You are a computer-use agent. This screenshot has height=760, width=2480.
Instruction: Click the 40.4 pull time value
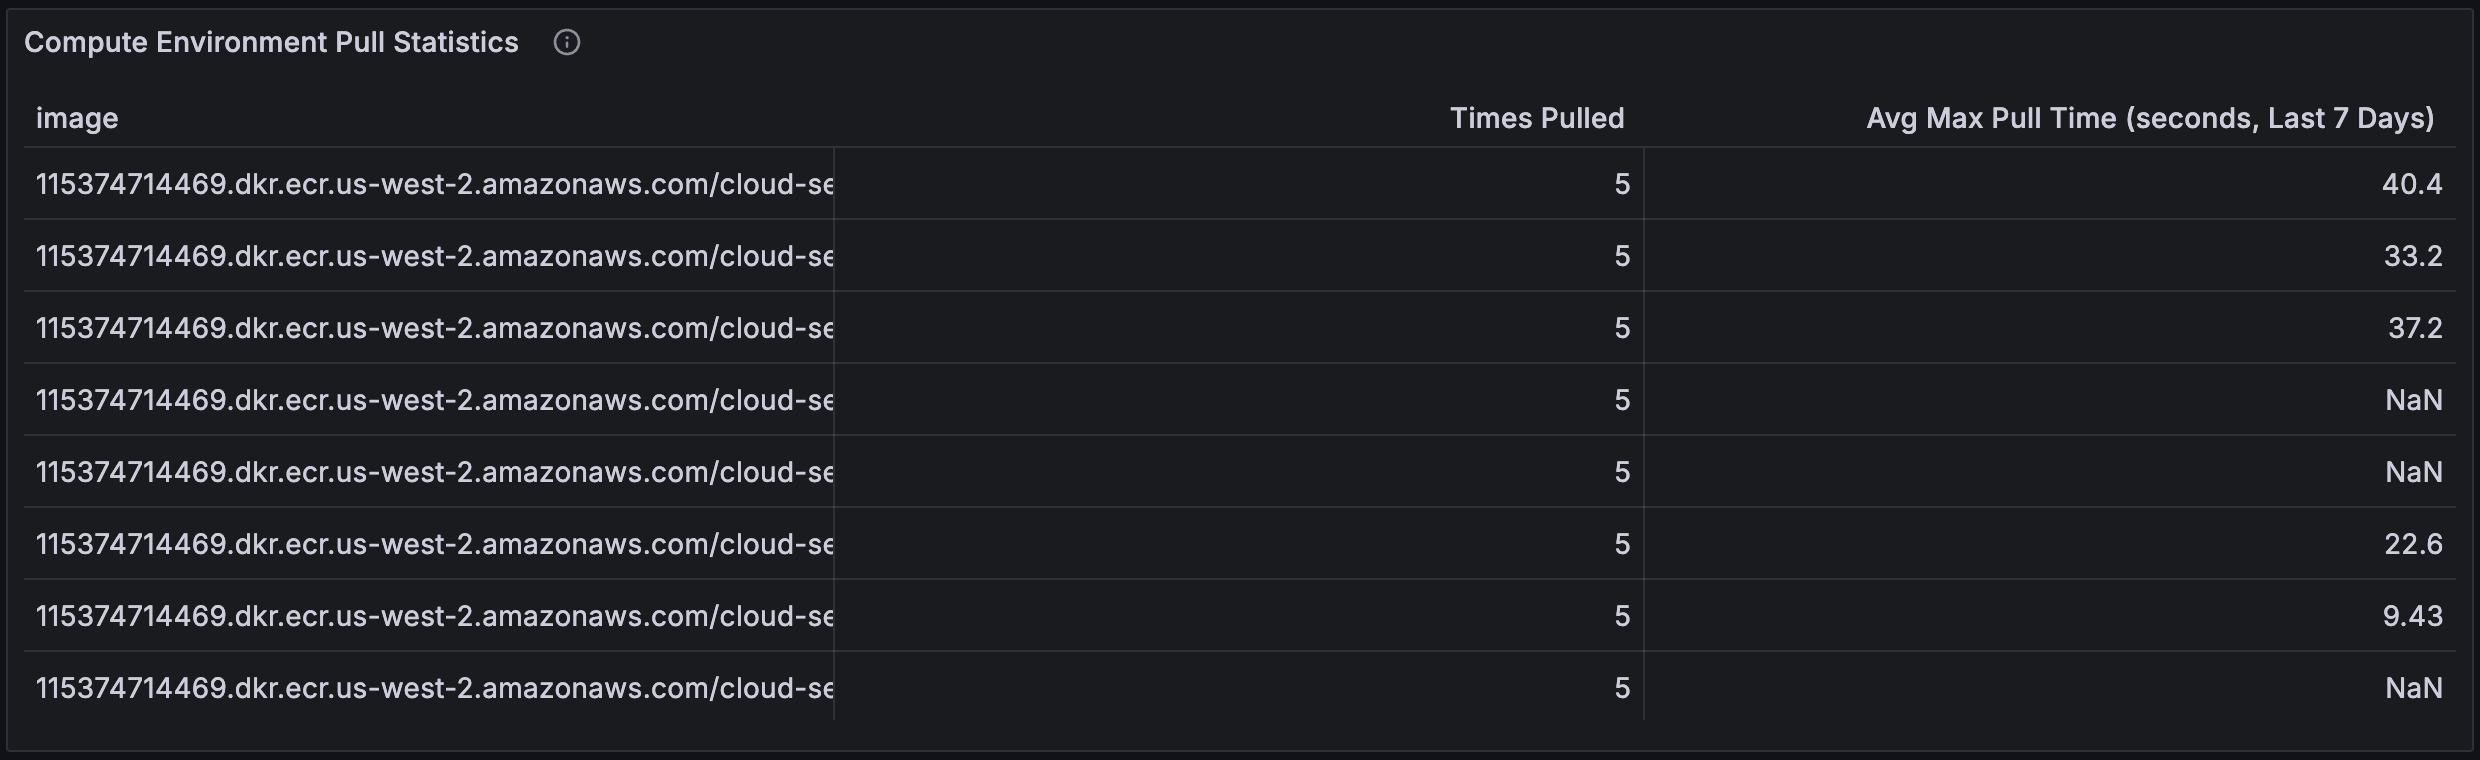pyautogui.click(x=2412, y=184)
